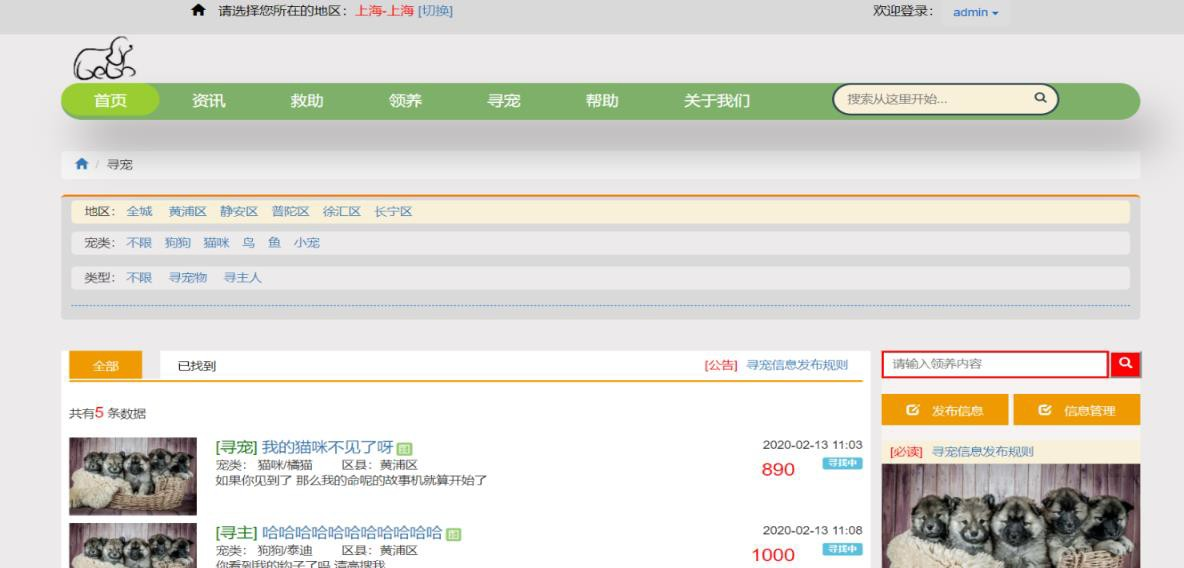Click the 信息管理 button

[1077, 410]
